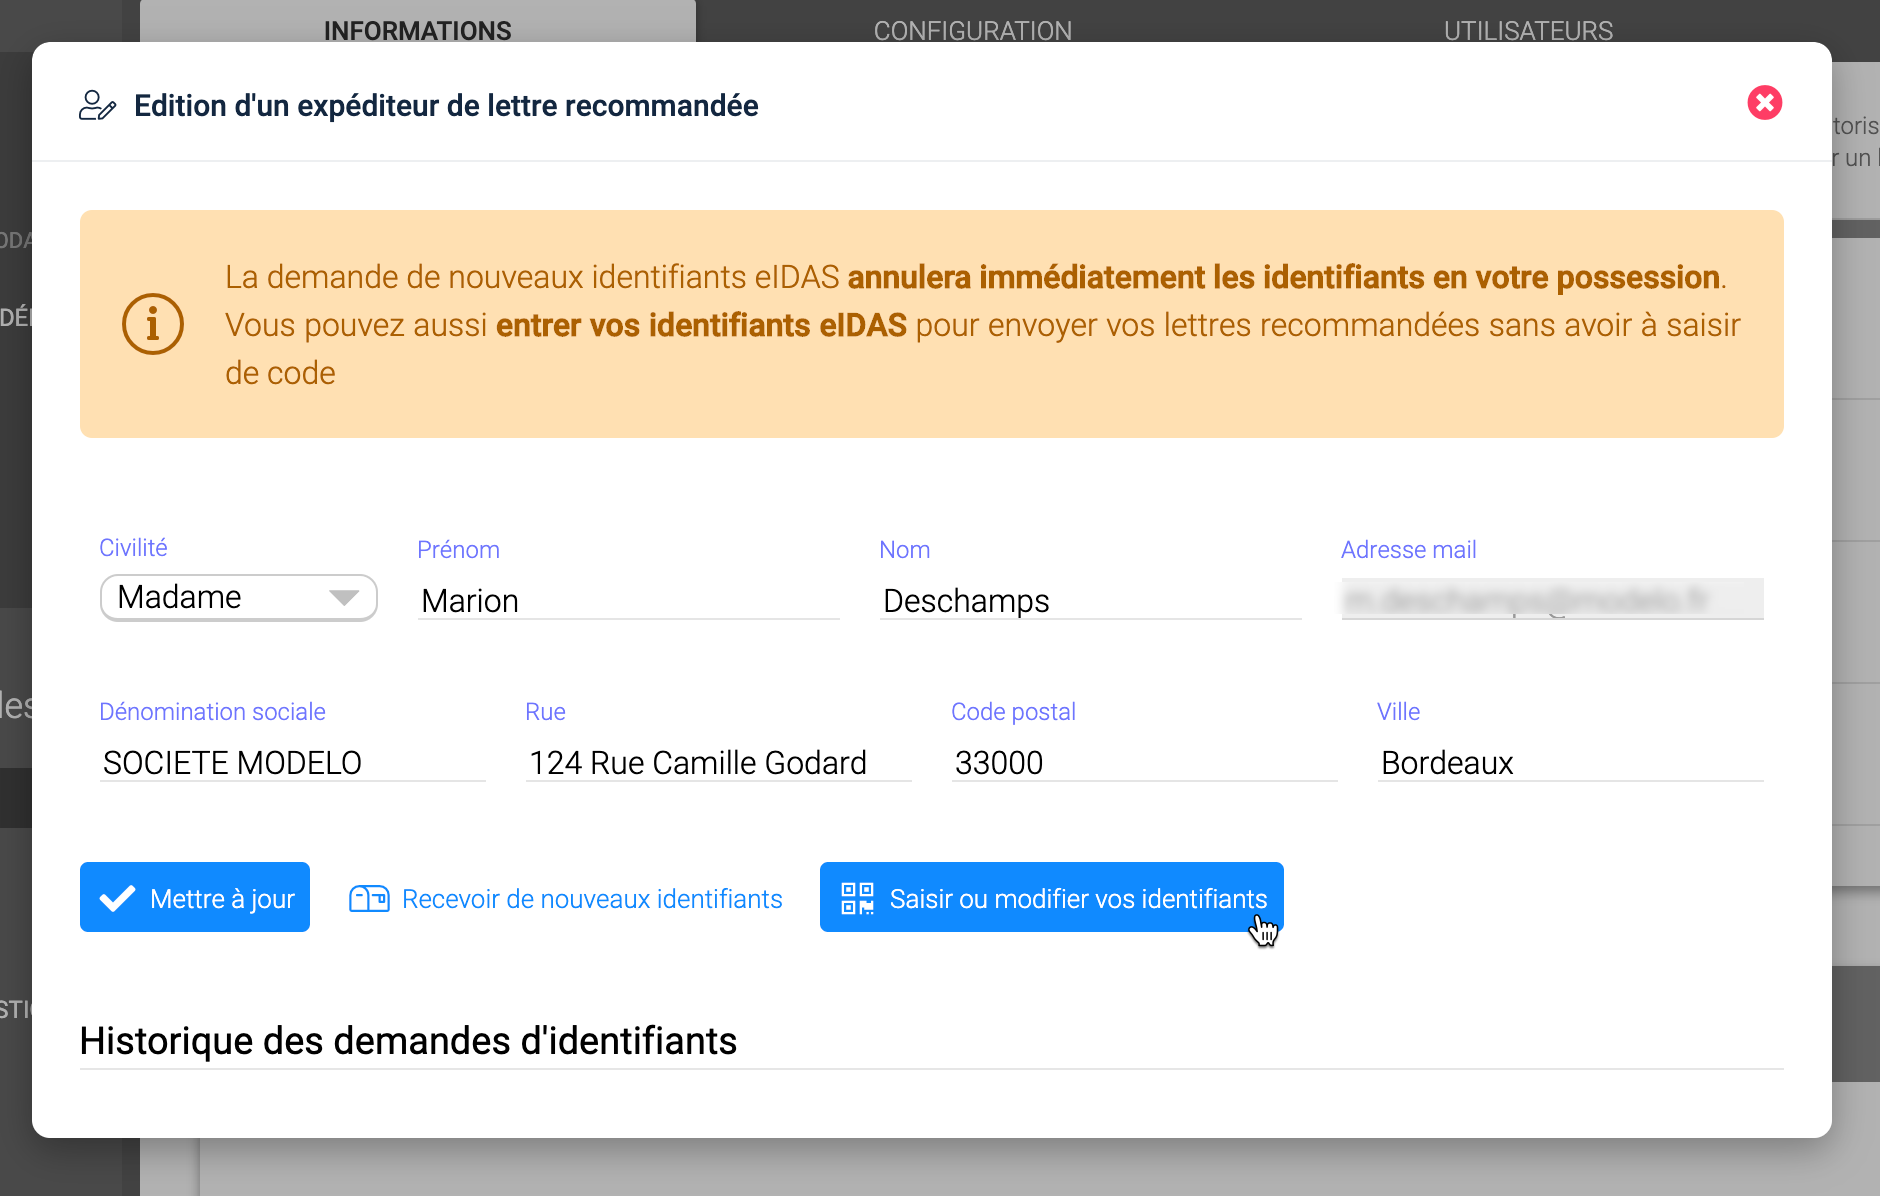Expand Civilité list via the arrow
The image size is (1880, 1196).
[344, 598]
